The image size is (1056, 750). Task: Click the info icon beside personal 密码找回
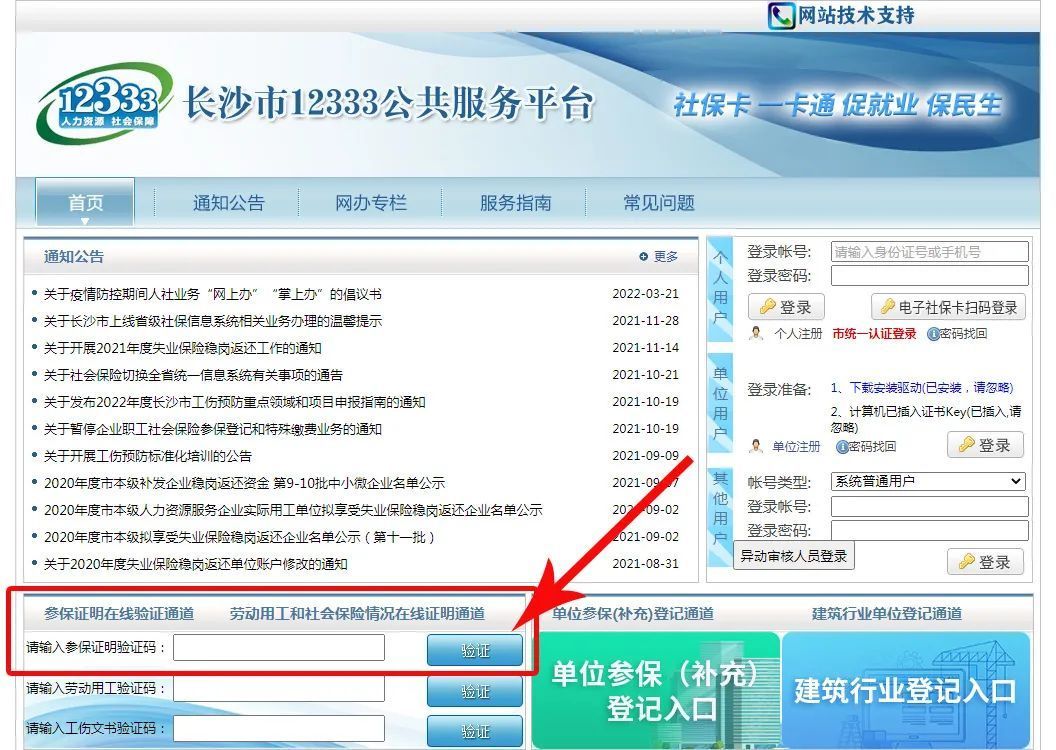tap(933, 334)
